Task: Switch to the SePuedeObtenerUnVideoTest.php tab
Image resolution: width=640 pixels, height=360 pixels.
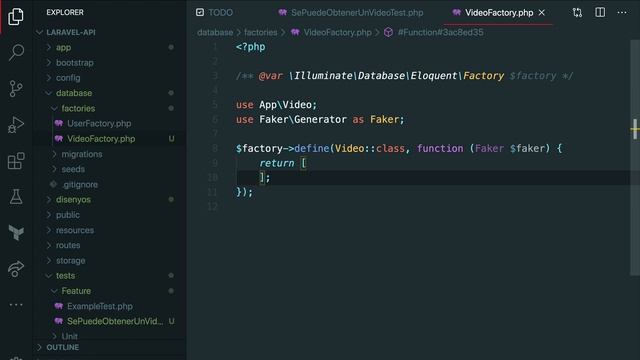Action: [351, 13]
